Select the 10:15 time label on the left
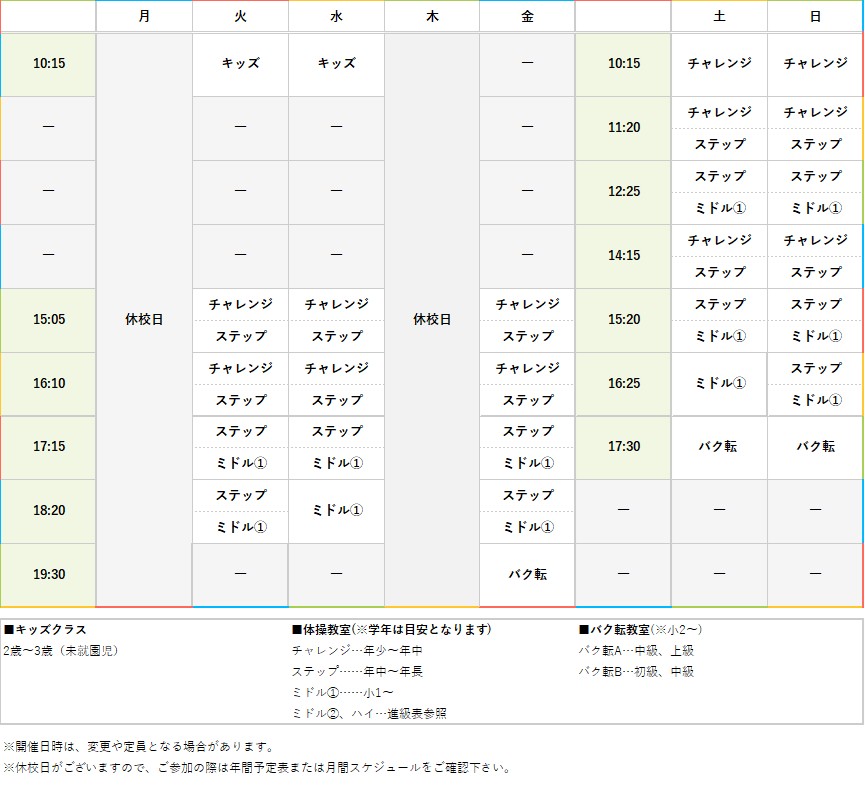 click(x=48, y=64)
